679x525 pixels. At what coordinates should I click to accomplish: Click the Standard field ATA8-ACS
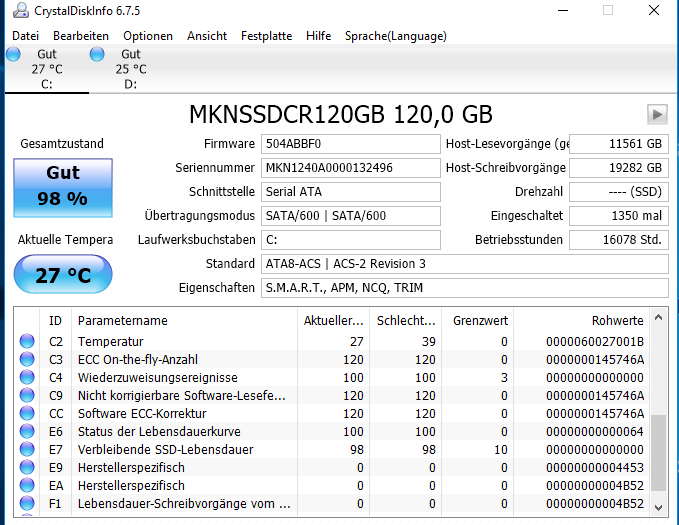point(465,264)
